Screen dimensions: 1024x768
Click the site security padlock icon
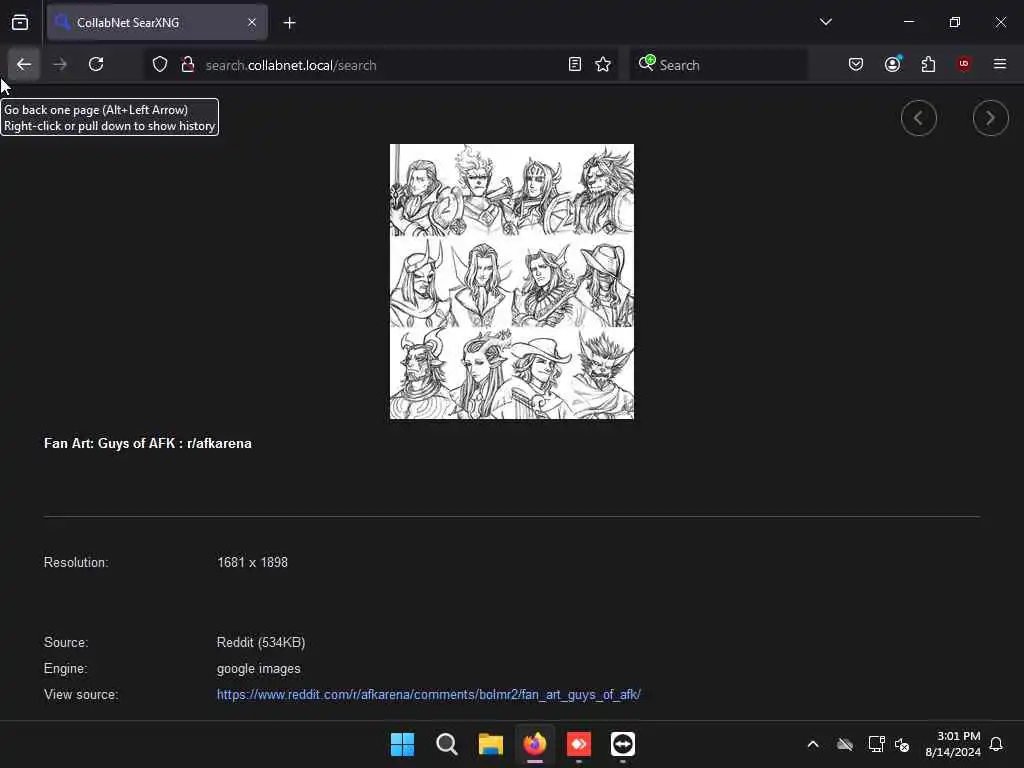[x=188, y=65]
